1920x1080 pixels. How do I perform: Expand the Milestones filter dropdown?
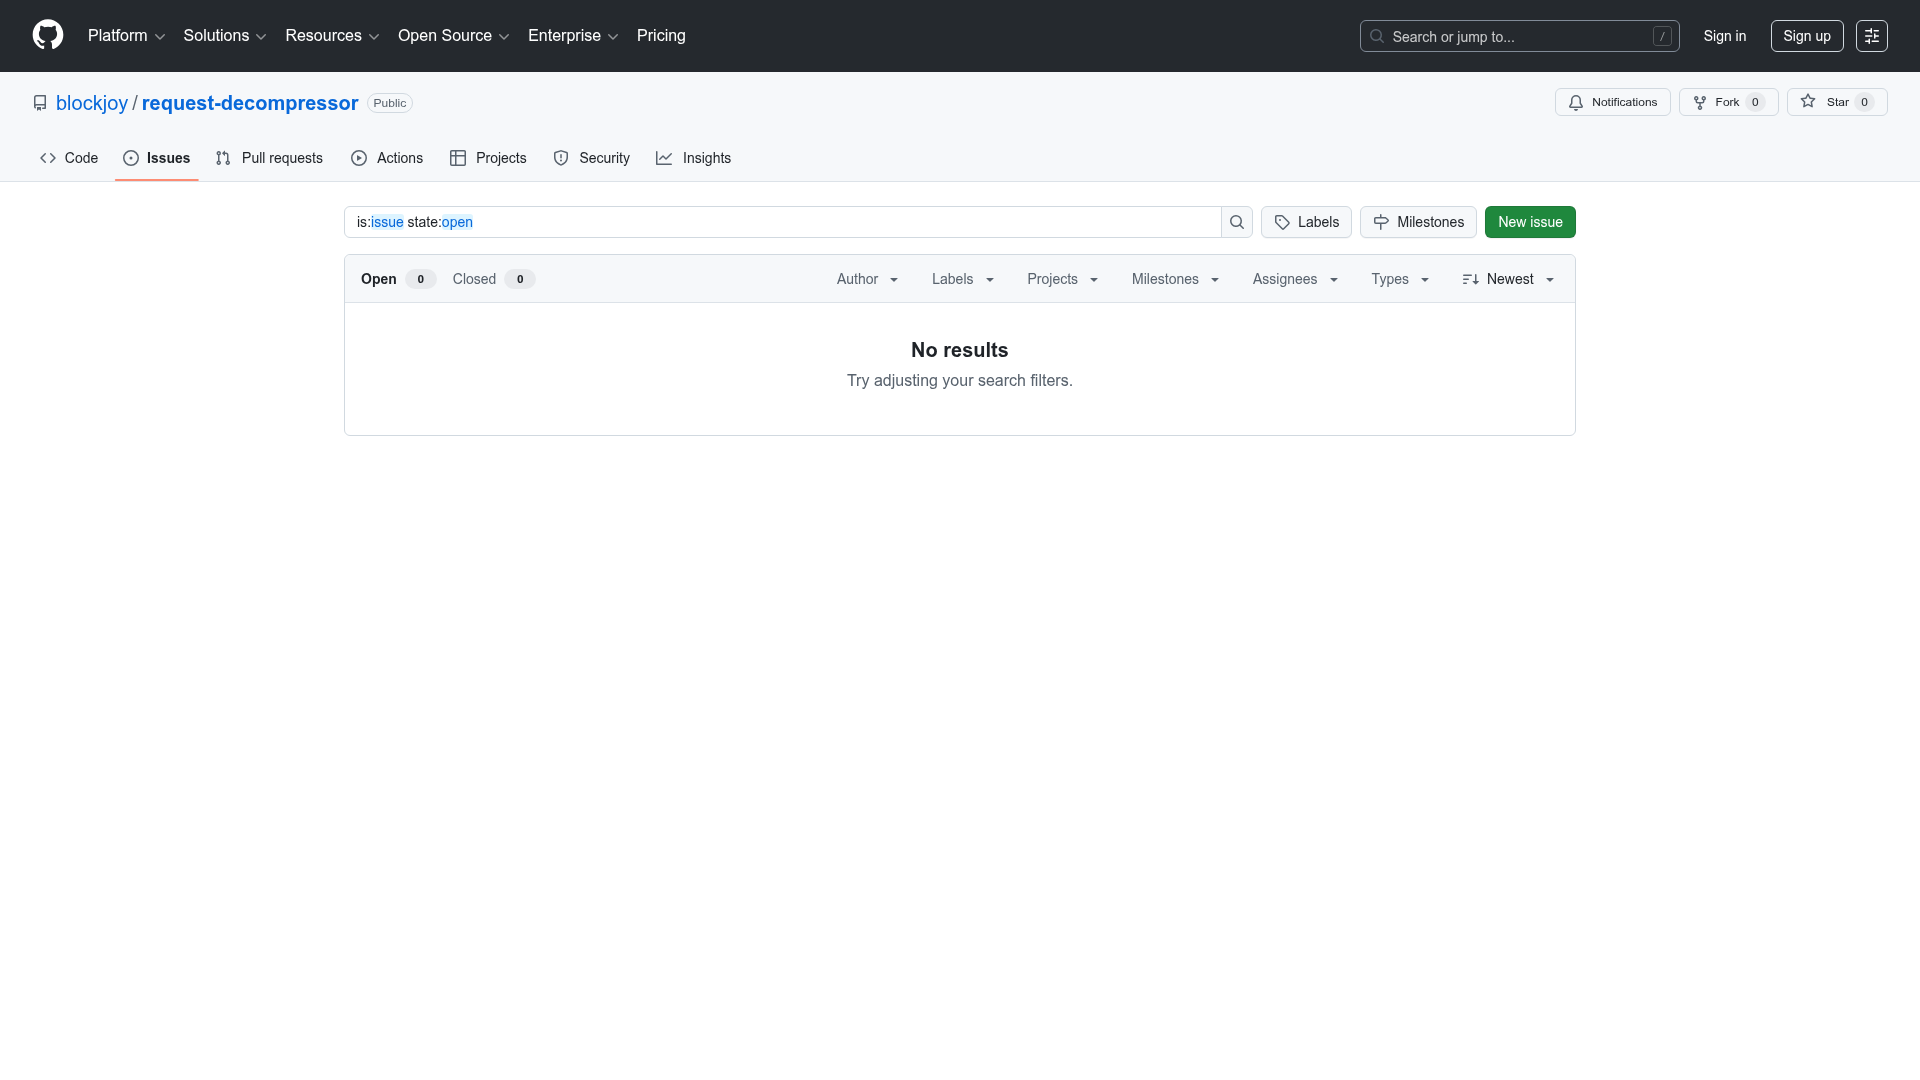pyautogui.click(x=1175, y=279)
